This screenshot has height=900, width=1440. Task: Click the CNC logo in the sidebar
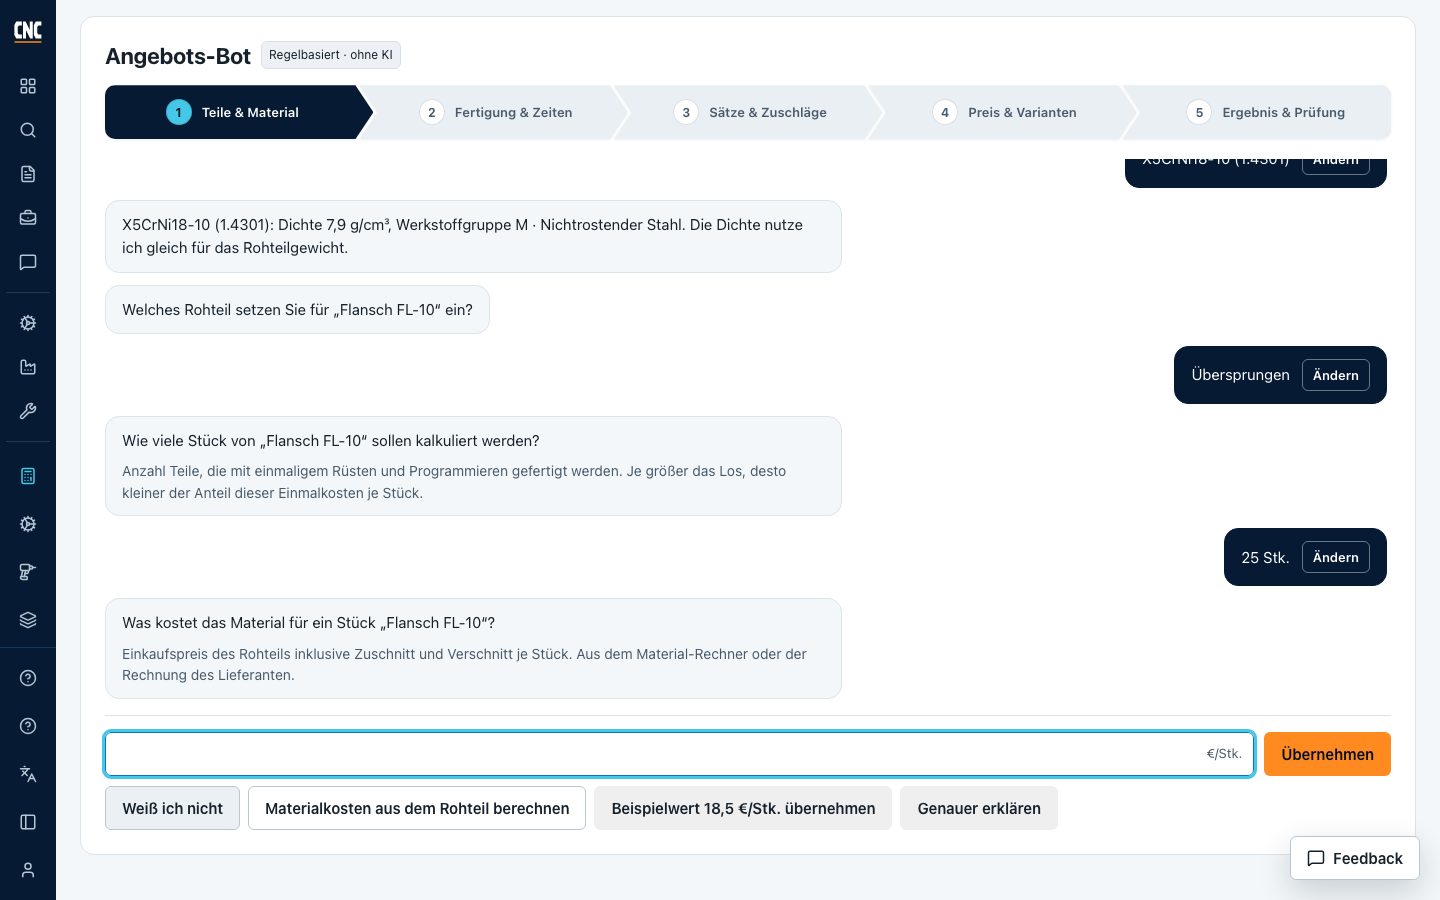pos(28,31)
